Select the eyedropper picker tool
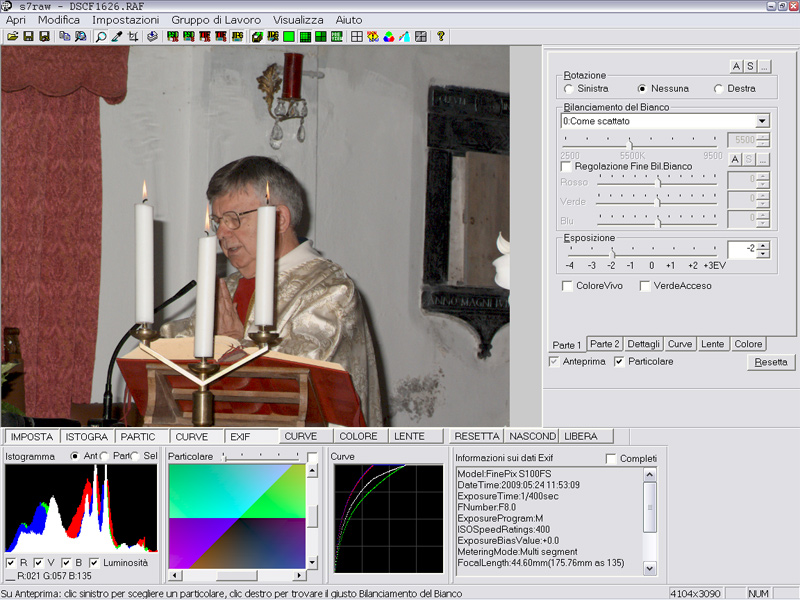The width and height of the screenshot is (800, 600). [117, 37]
